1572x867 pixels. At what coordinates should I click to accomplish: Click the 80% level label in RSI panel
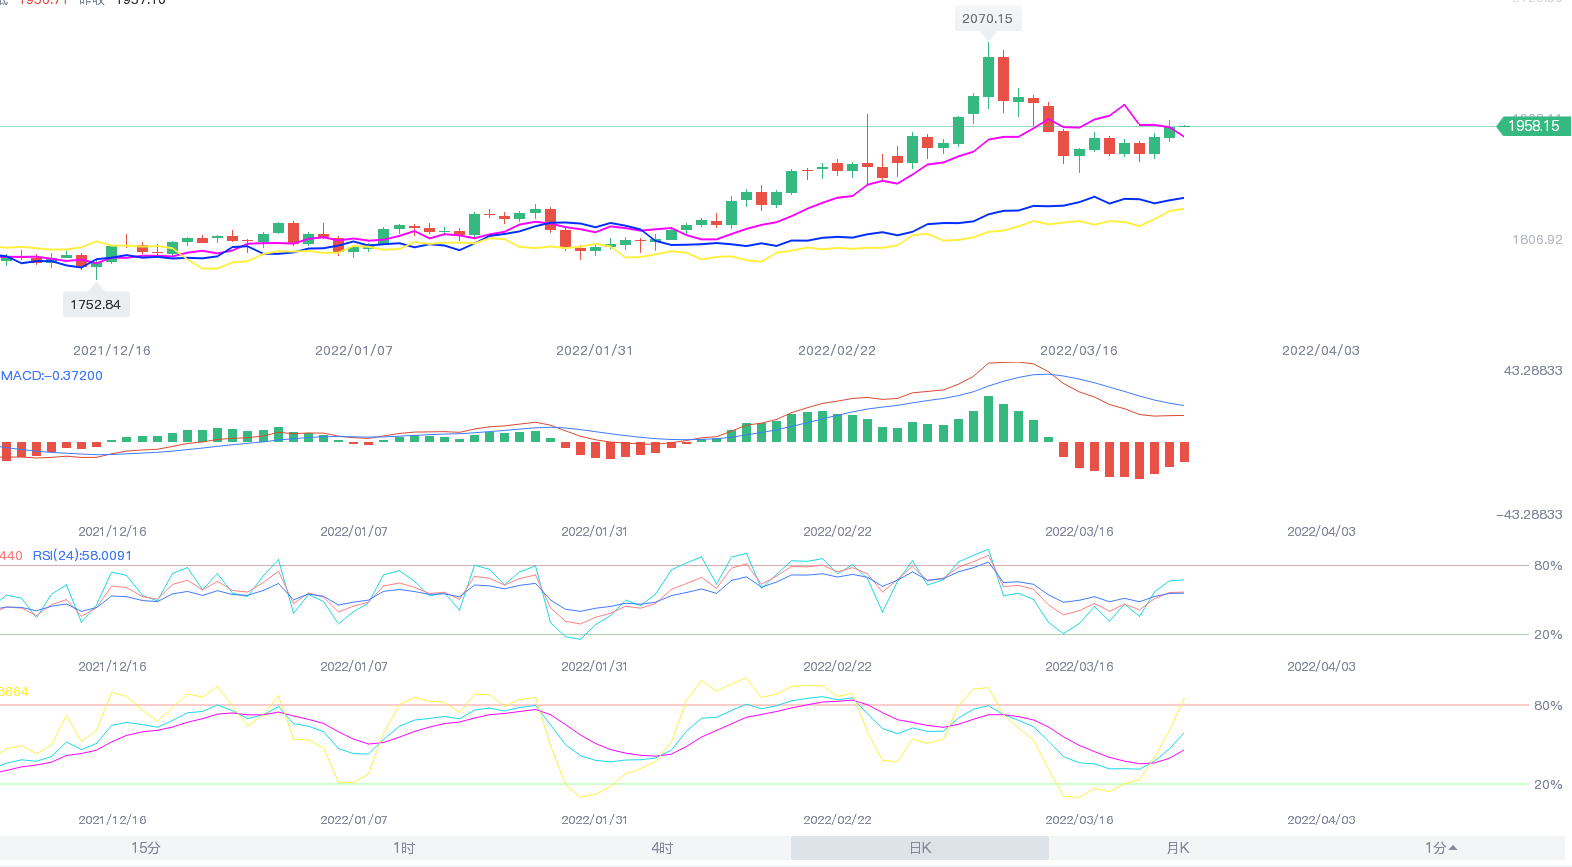pyautogui.click(x=1548, y=566)
